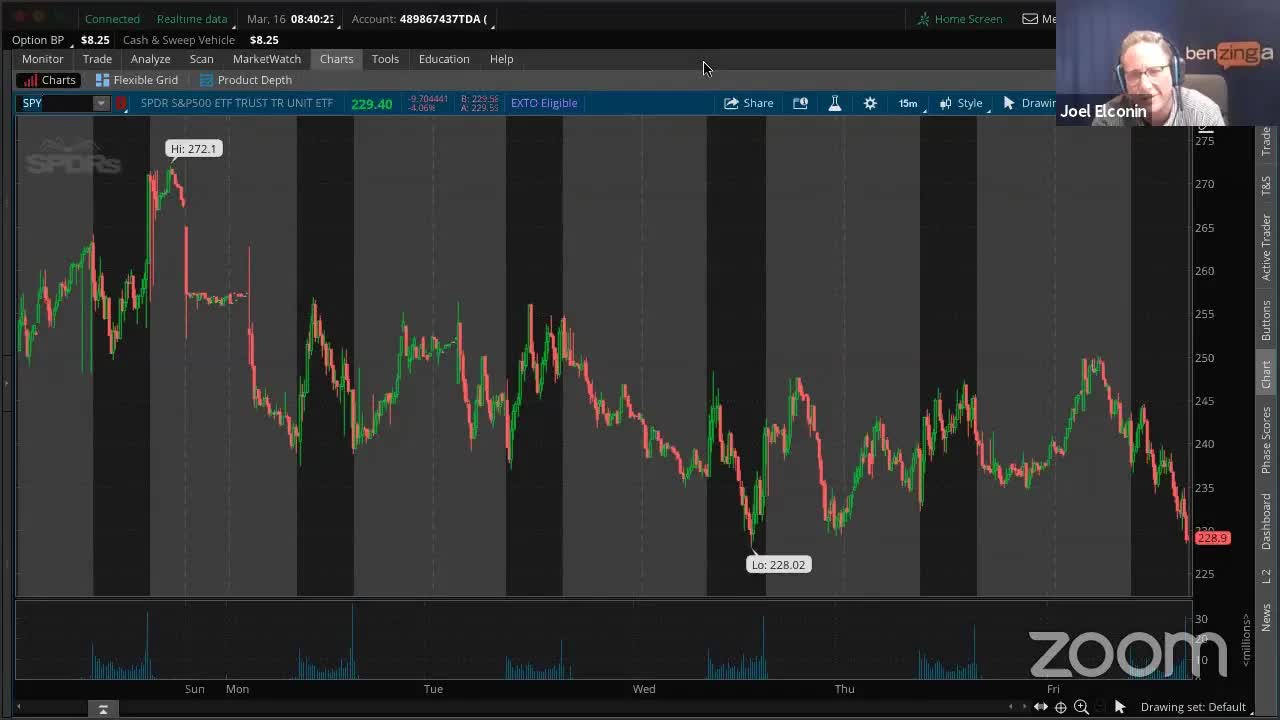The width and height of the screenshot is (1280, 720).
Task: Select the Charts sub-tab
Action: (50, 80)
